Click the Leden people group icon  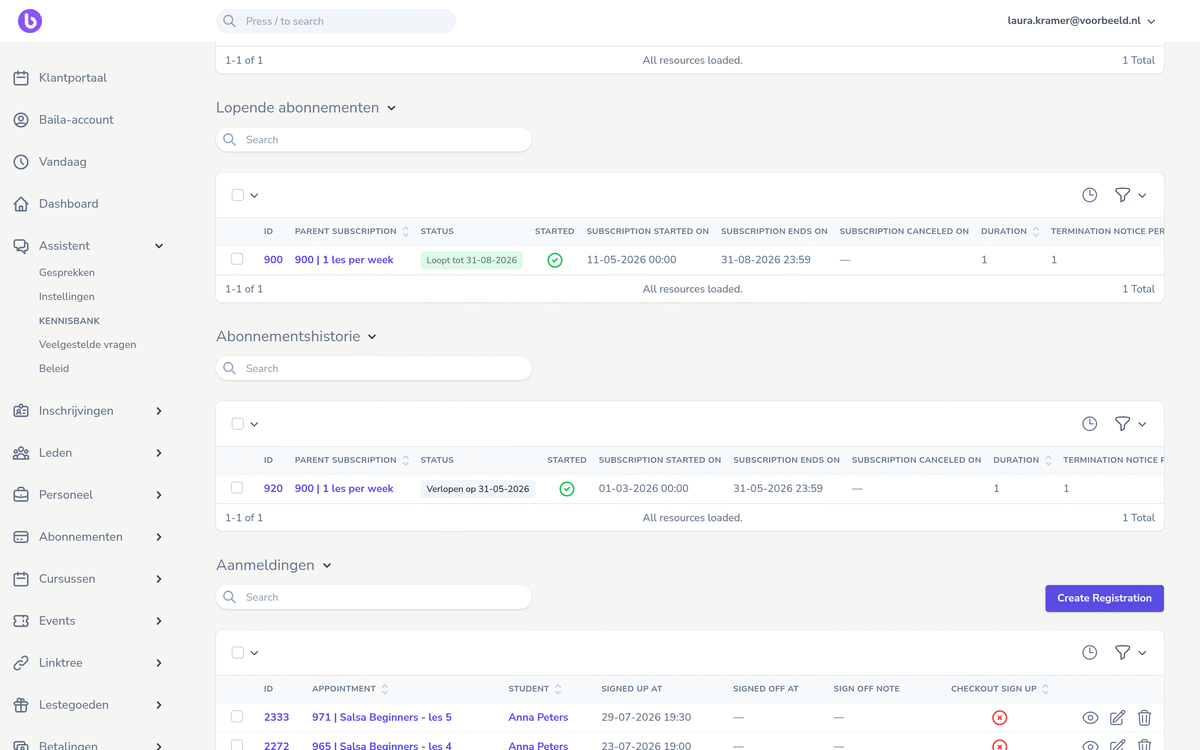point(21,453)
